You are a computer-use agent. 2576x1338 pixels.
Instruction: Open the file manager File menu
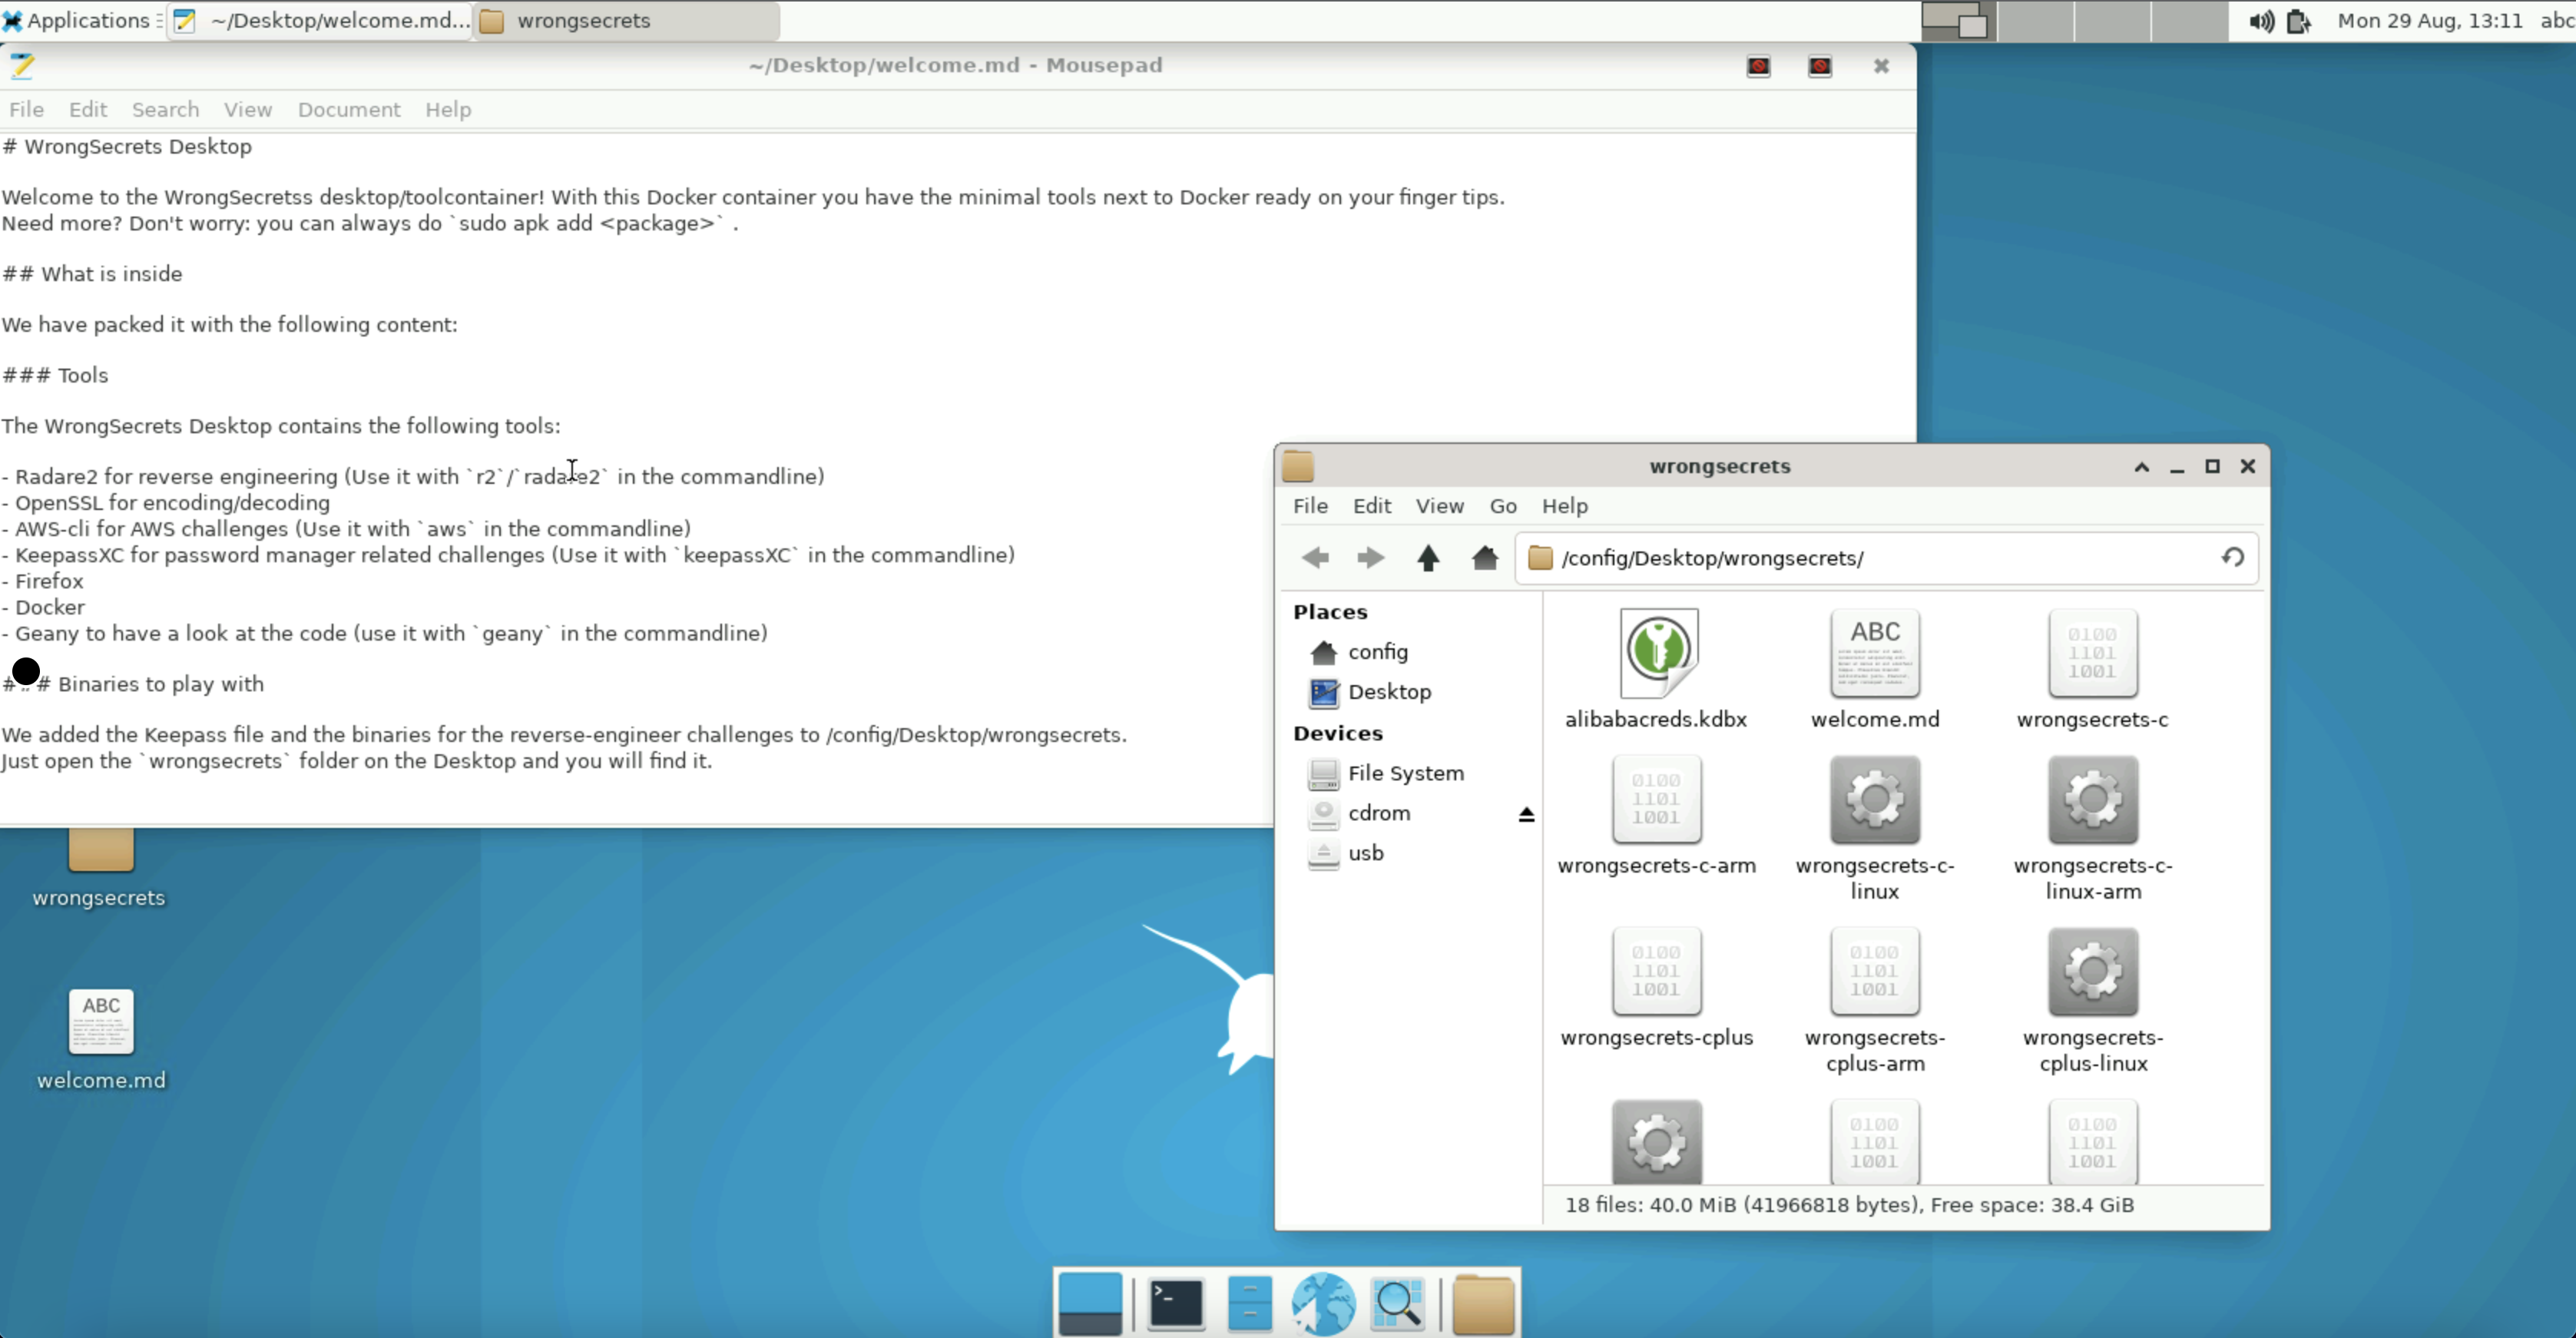tap(1310, 506)
